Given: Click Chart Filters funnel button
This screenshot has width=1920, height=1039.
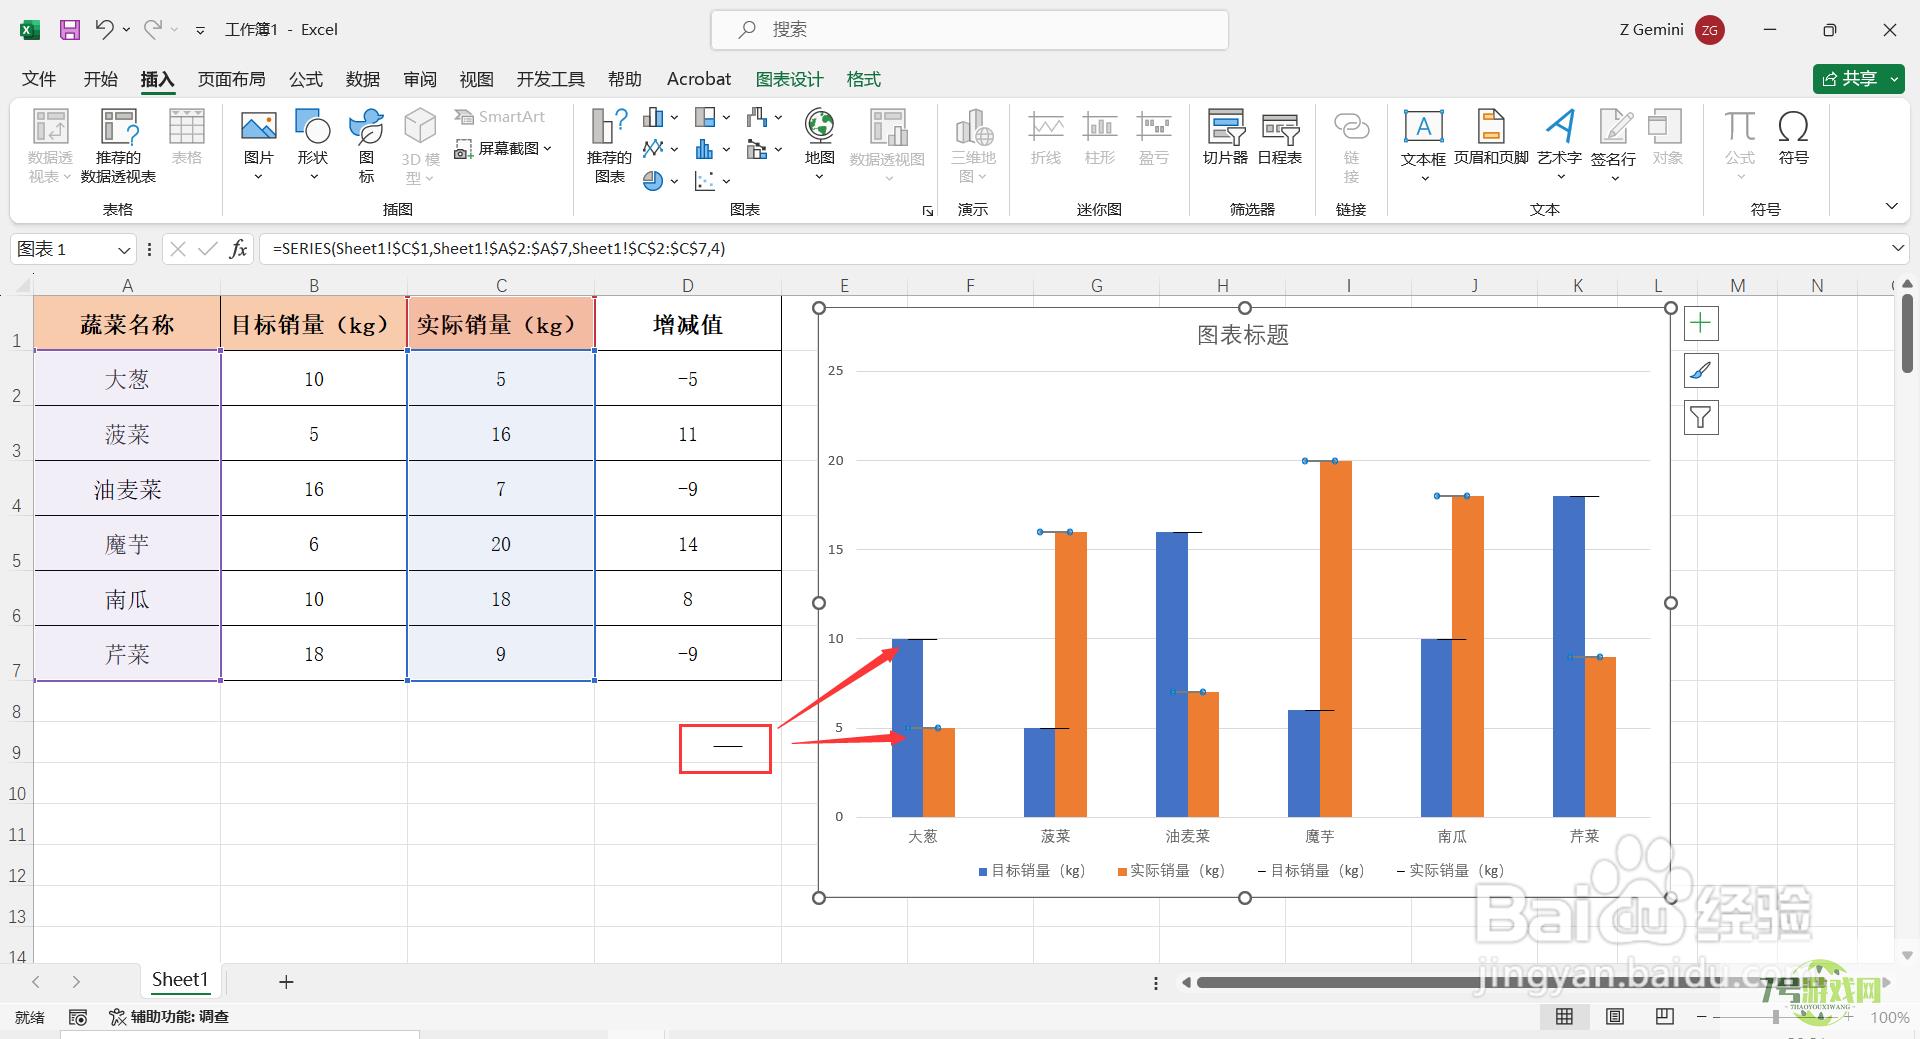Looking at the screenshot, I should pyautogui.click(x=1701, y=417).
